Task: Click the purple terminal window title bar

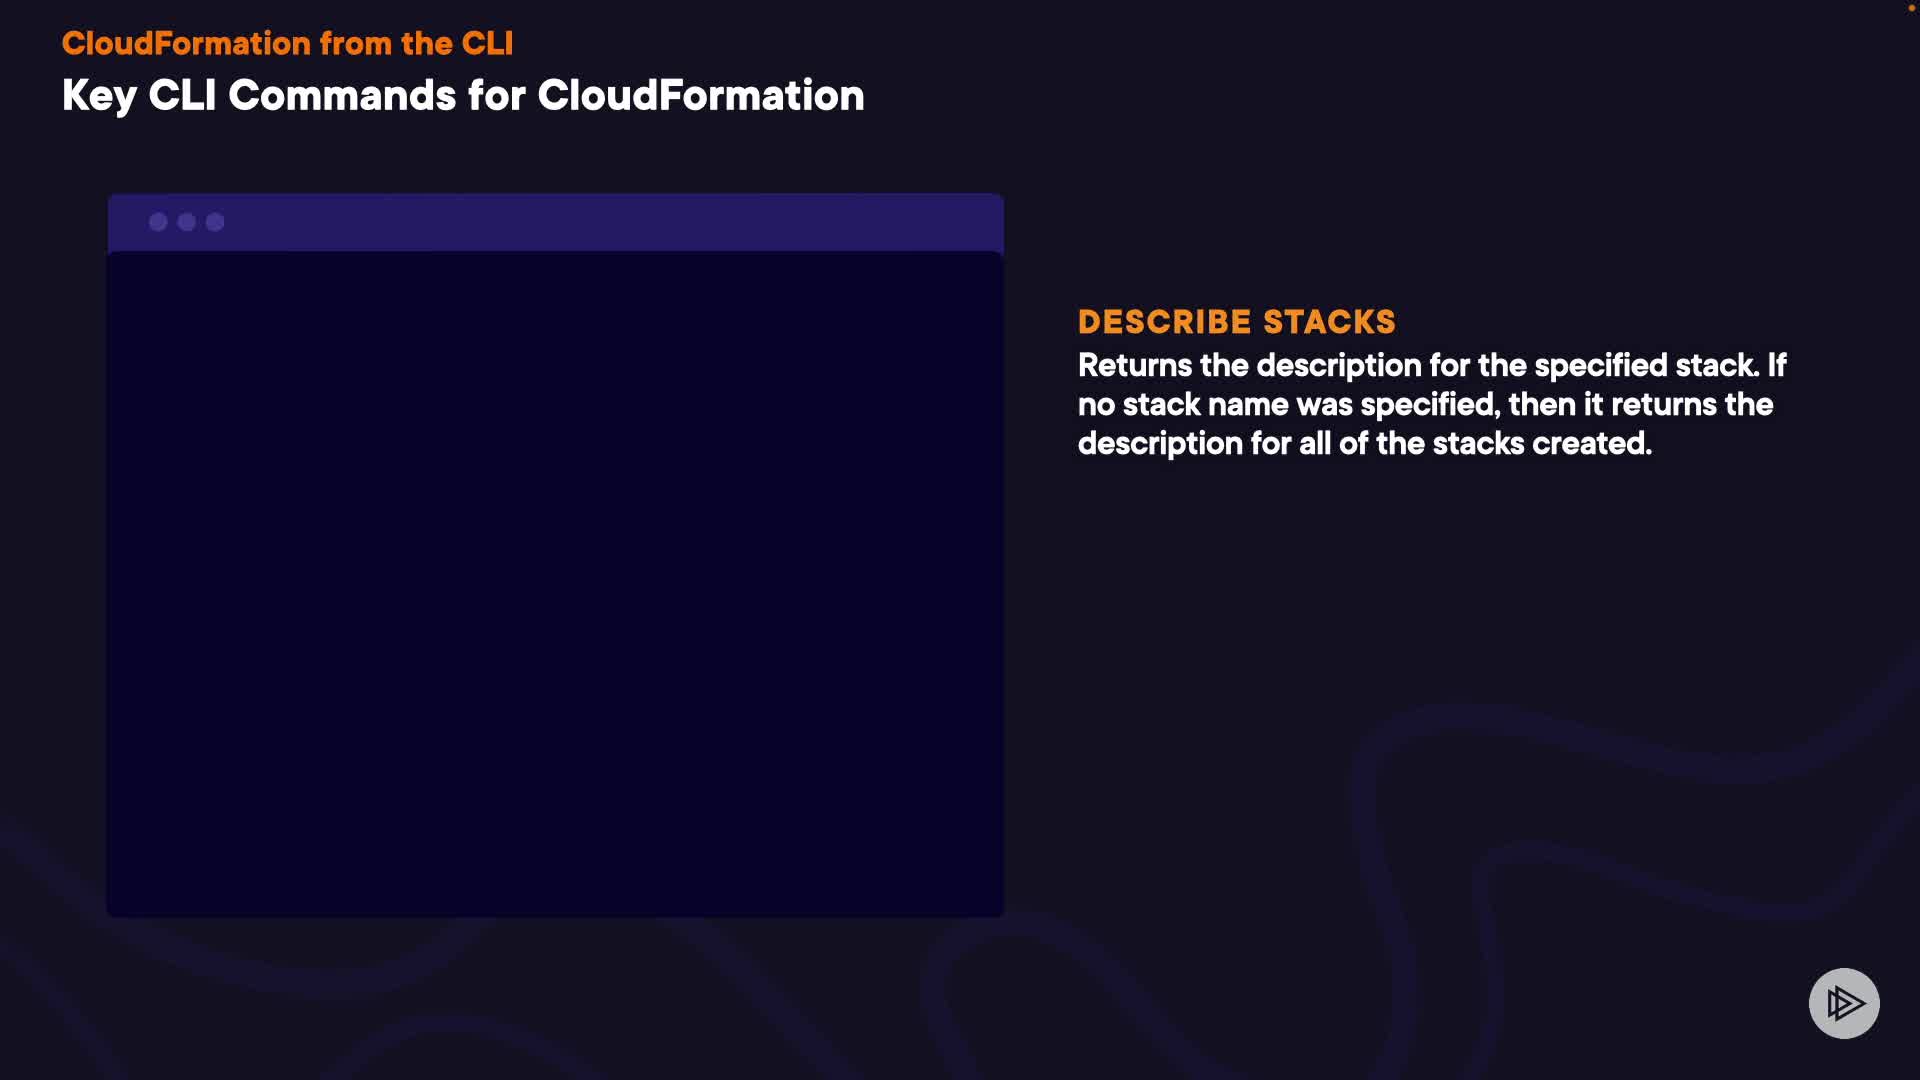Action: (600, 222)
